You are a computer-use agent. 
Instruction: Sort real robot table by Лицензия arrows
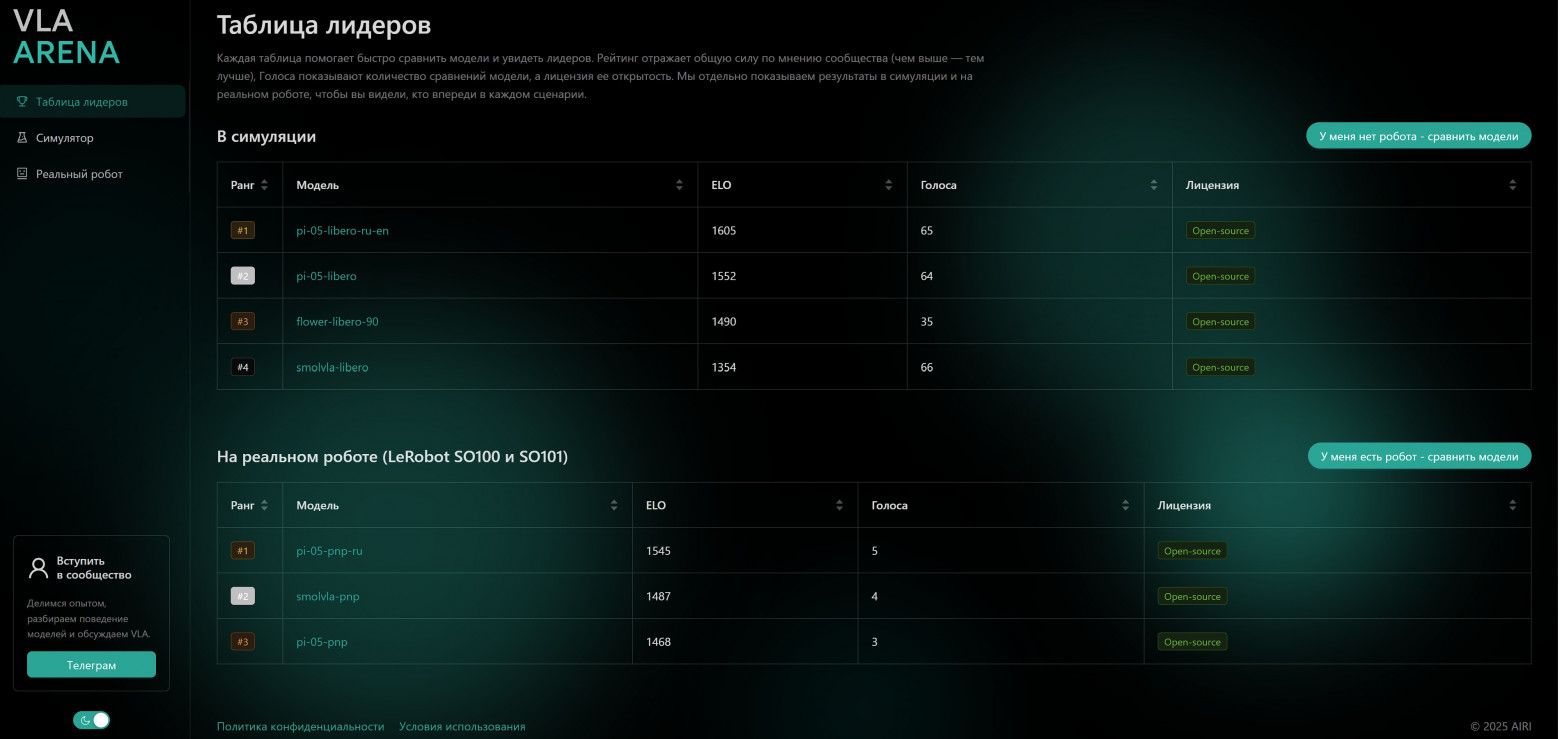[x=1513, y=506]
